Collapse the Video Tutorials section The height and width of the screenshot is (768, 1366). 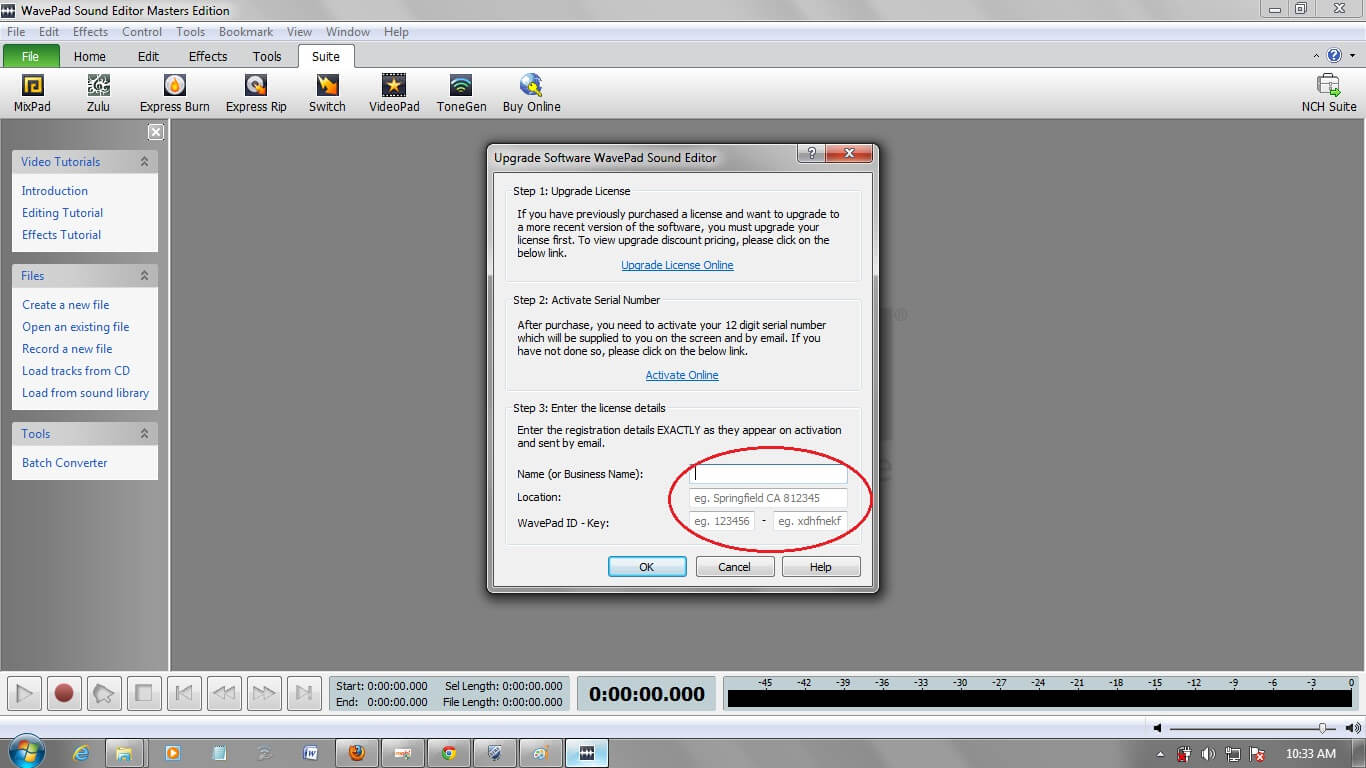[144, 162]
